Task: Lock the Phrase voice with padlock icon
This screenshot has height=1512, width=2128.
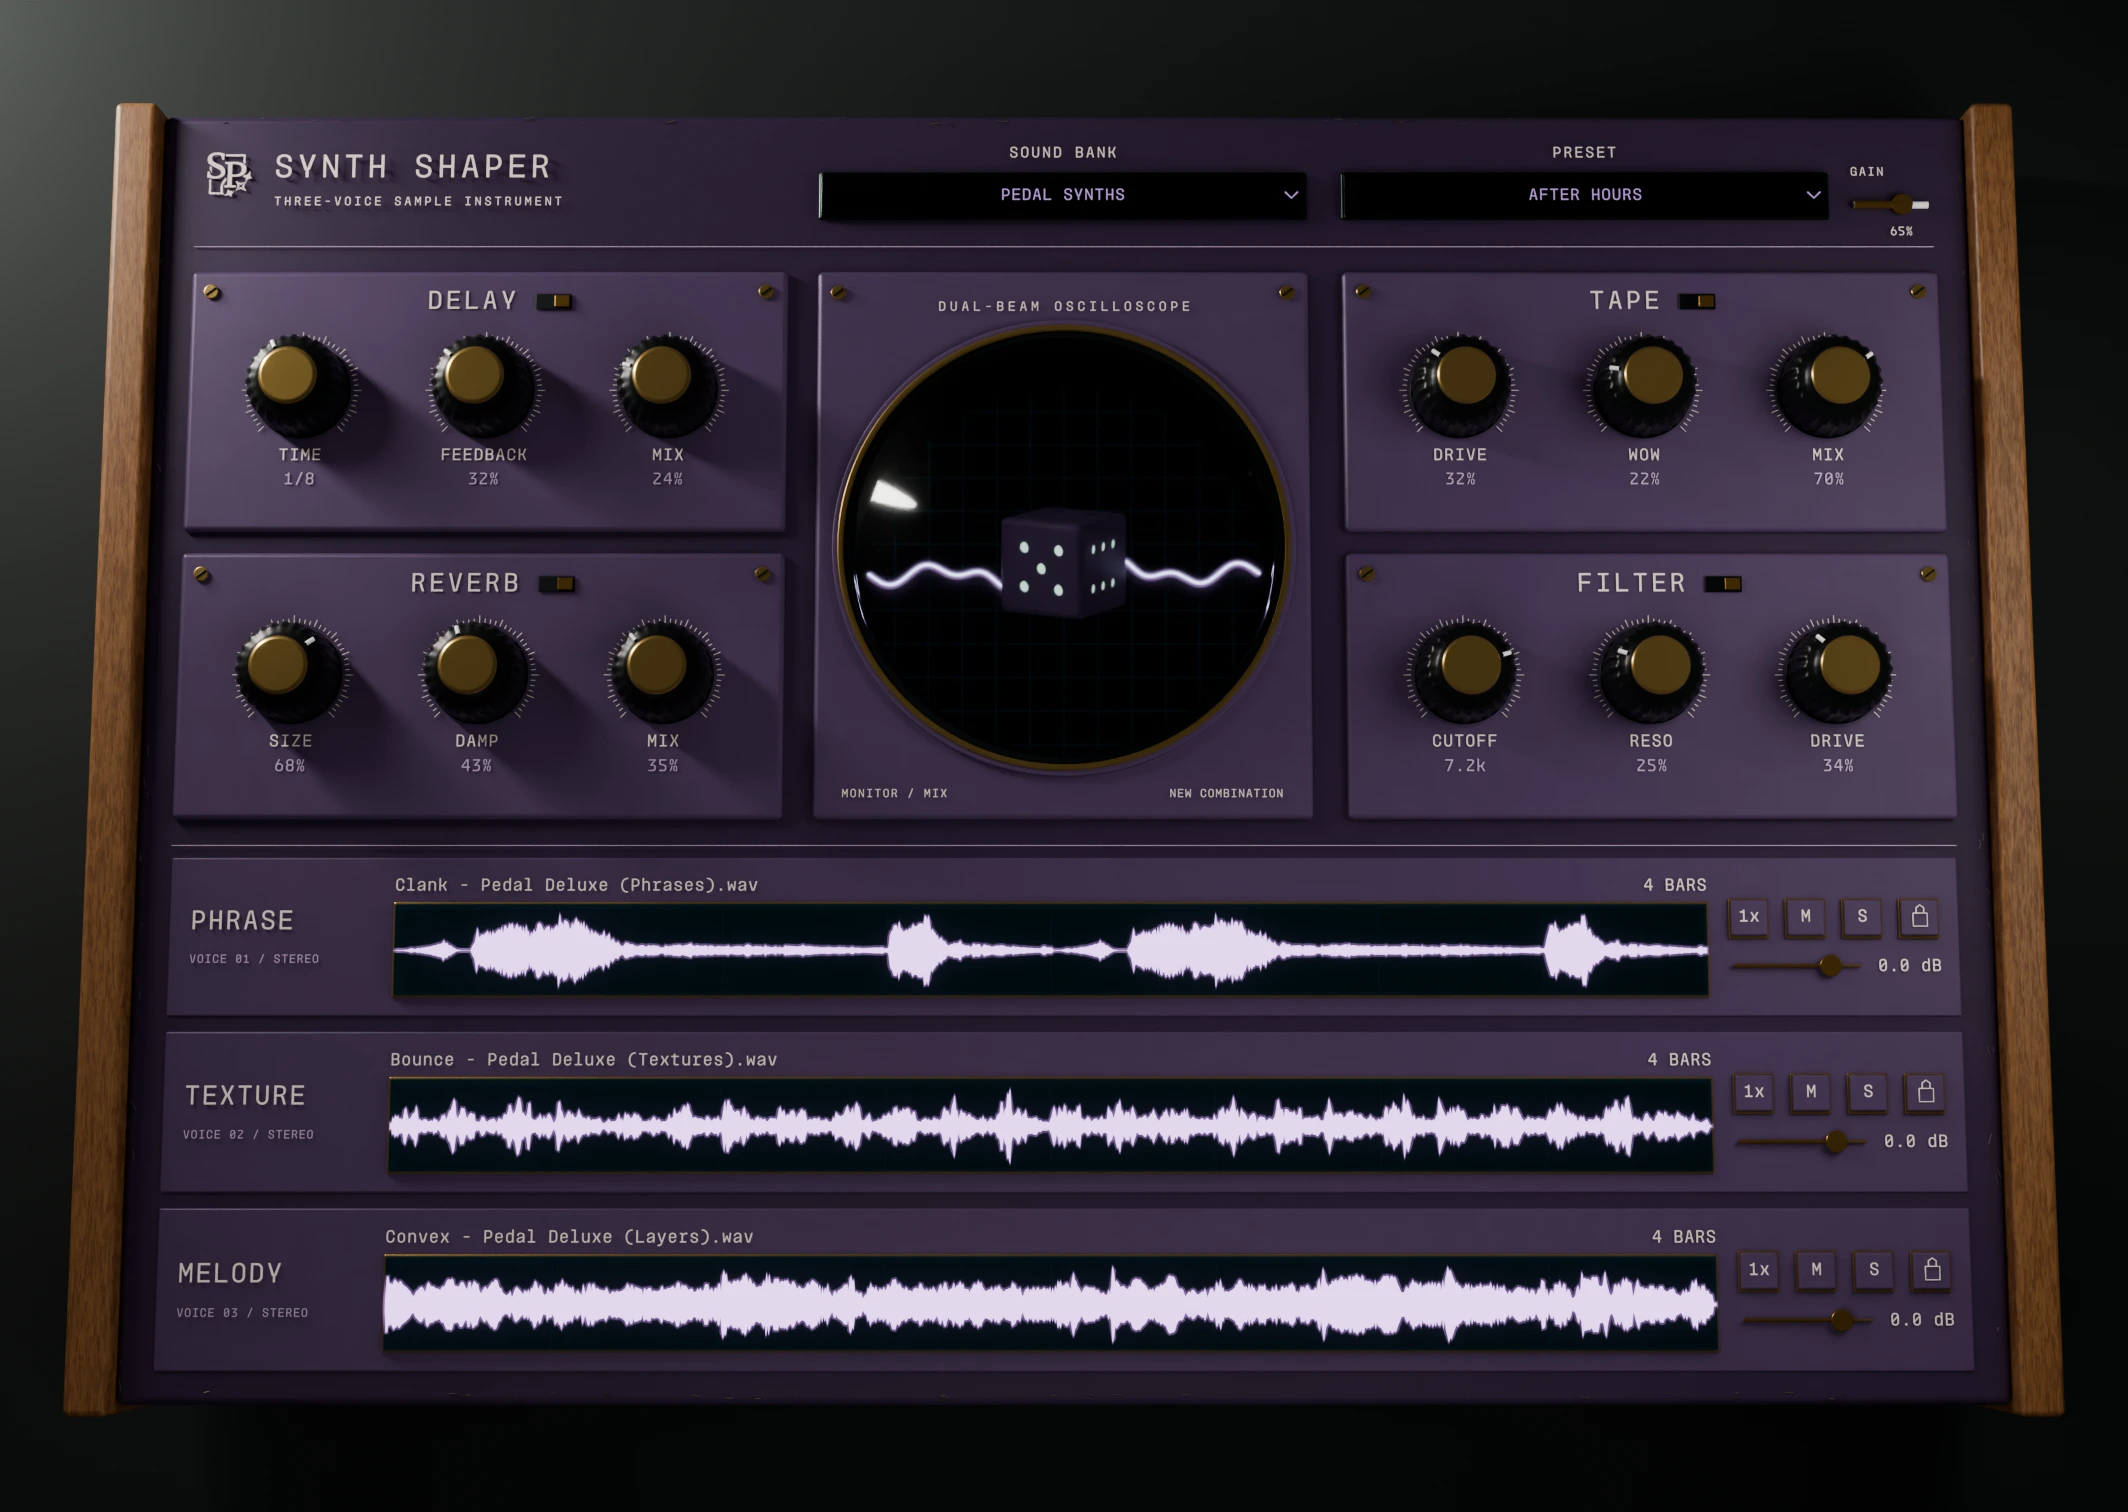Action: [1919, 916]
